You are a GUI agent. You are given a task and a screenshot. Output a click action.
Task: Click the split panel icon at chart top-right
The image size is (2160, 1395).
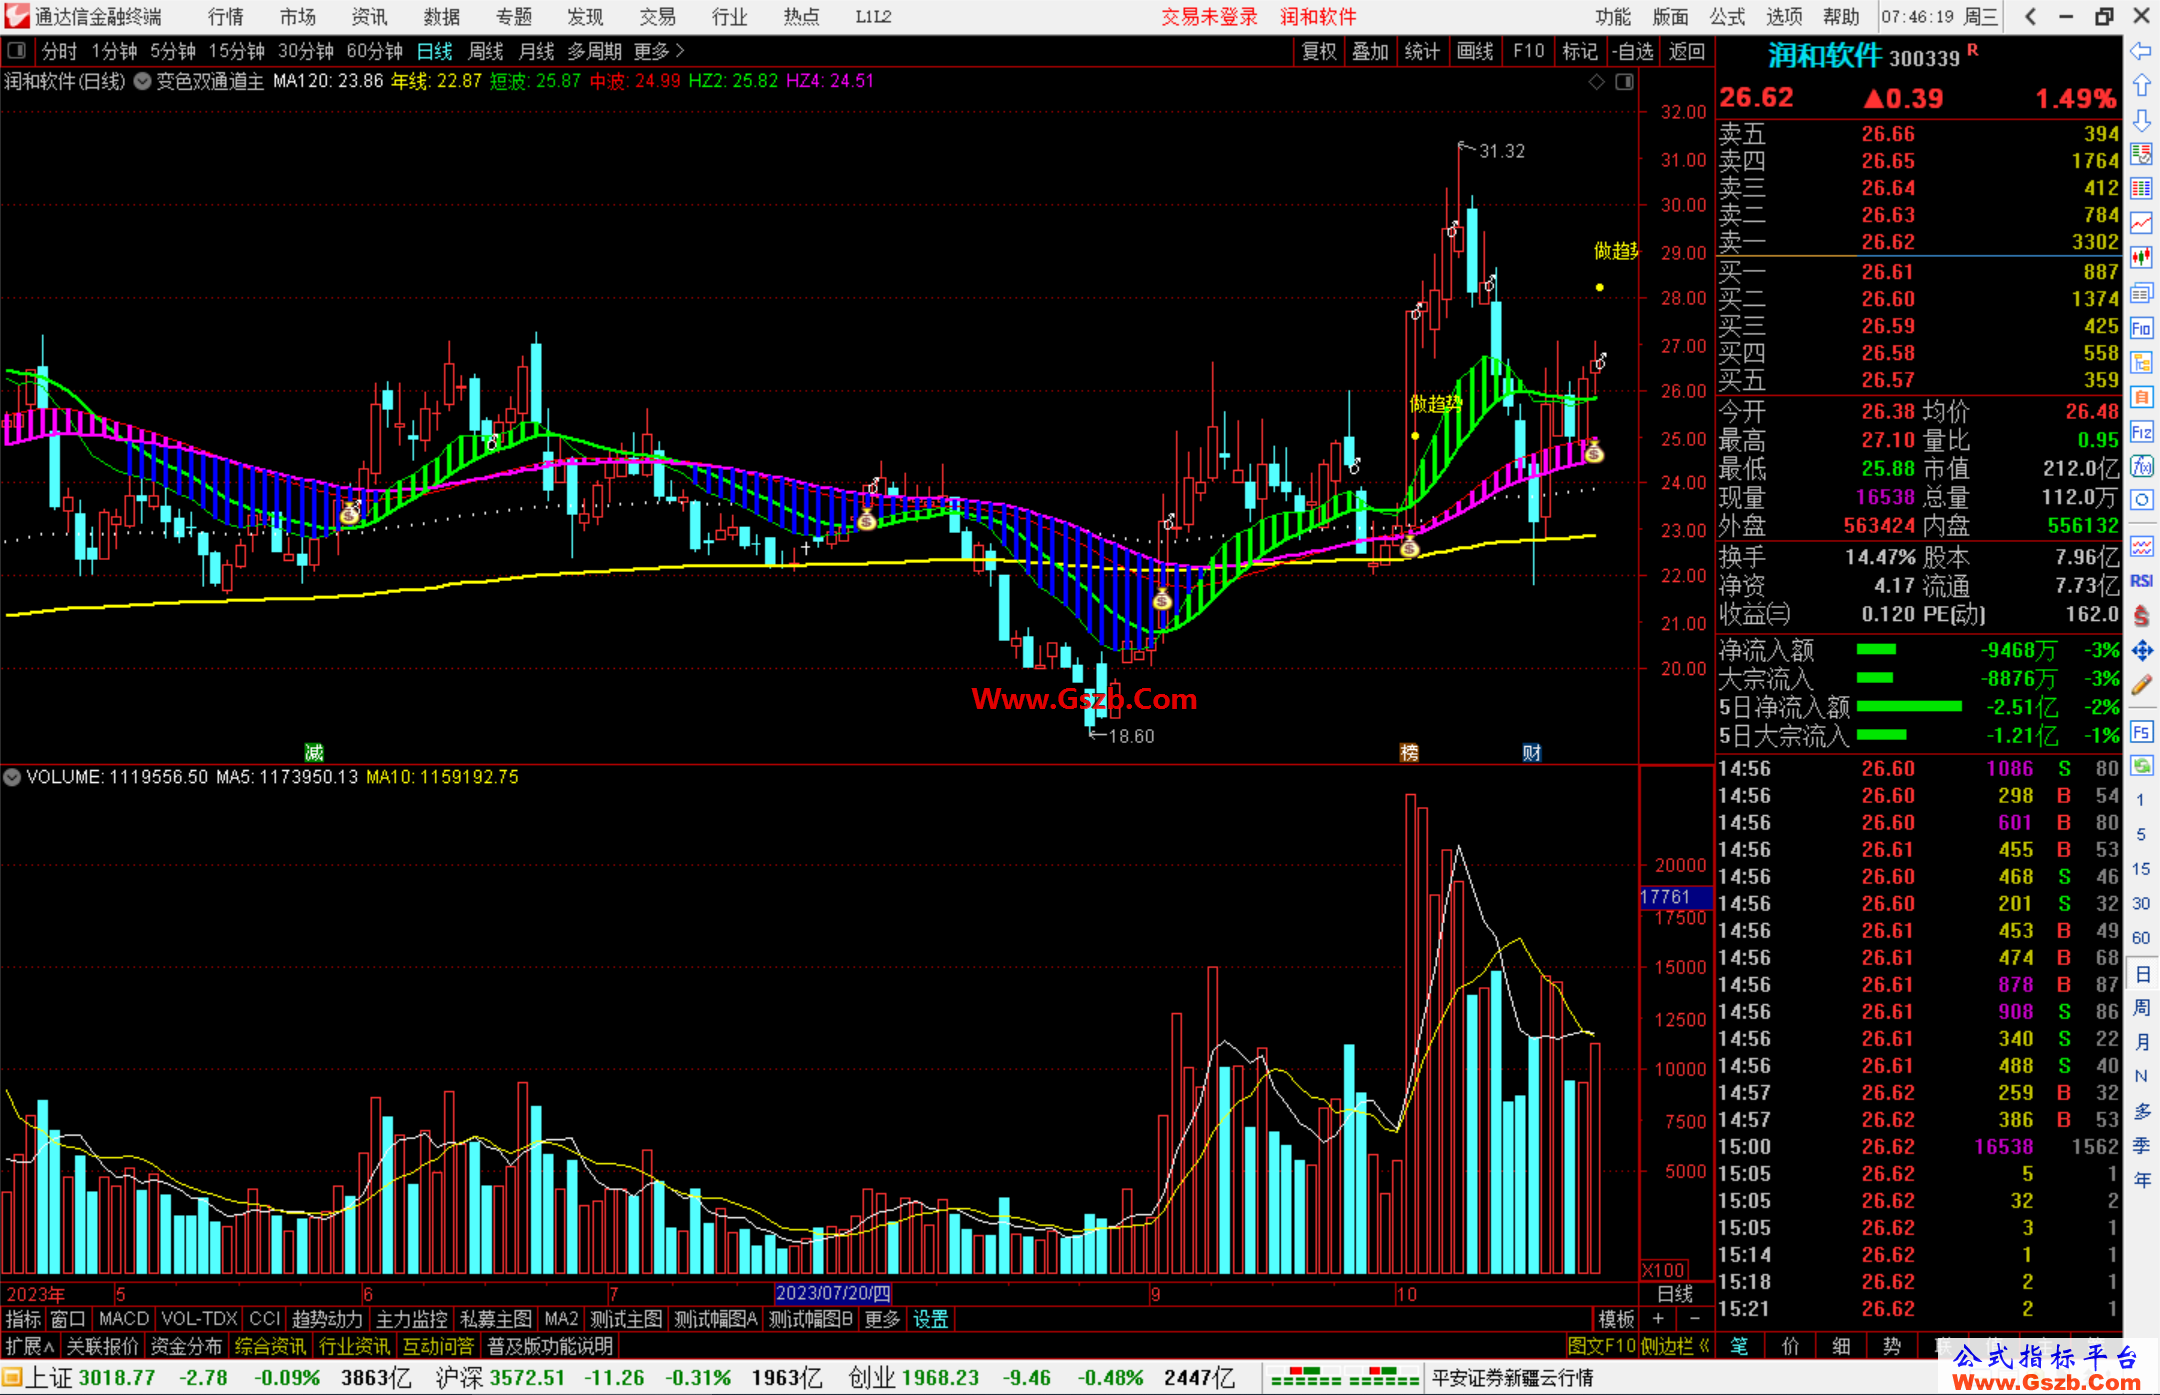1625,82
